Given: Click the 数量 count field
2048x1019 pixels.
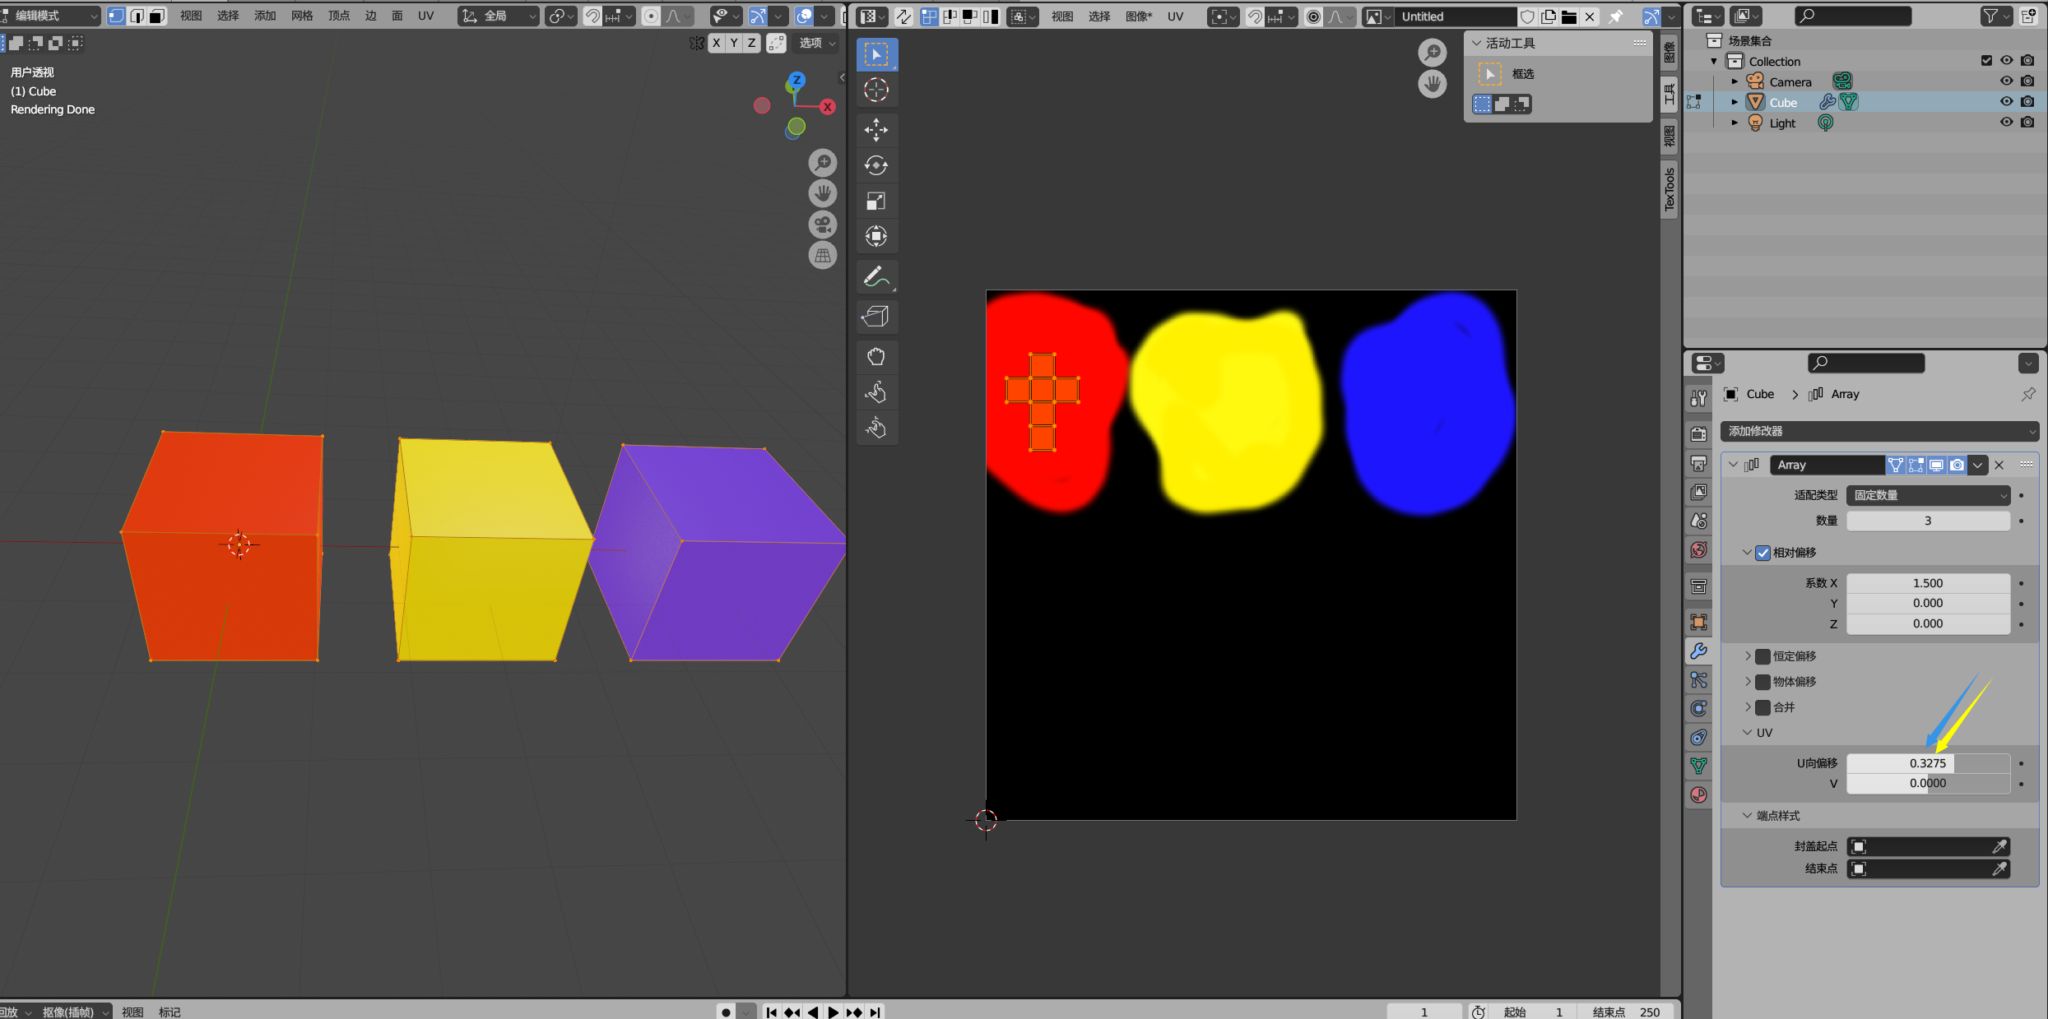Looking at the screenshot, I should [x=1927, y=521].
